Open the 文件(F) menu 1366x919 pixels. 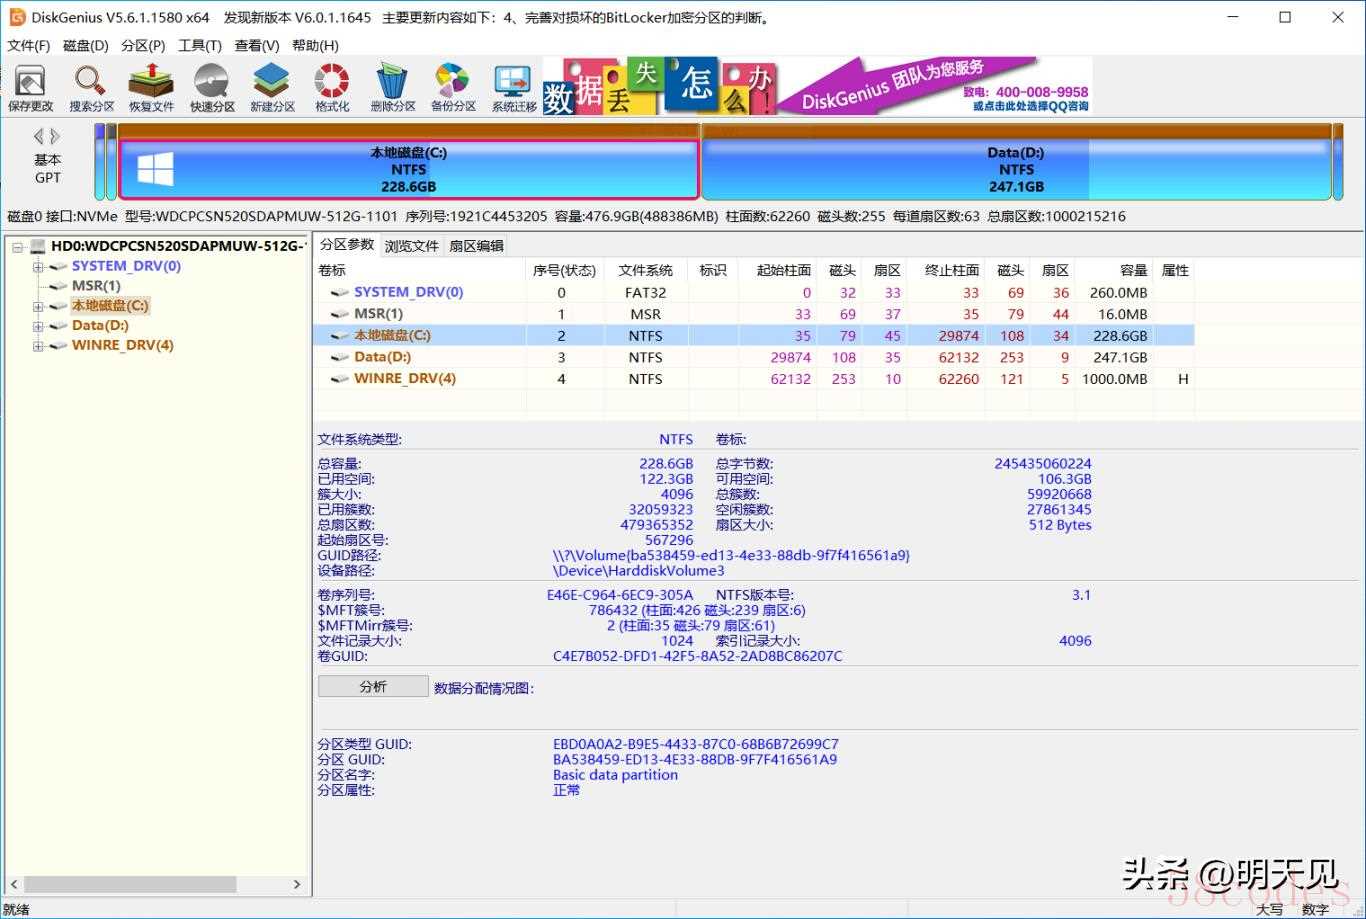click(29, 45)
